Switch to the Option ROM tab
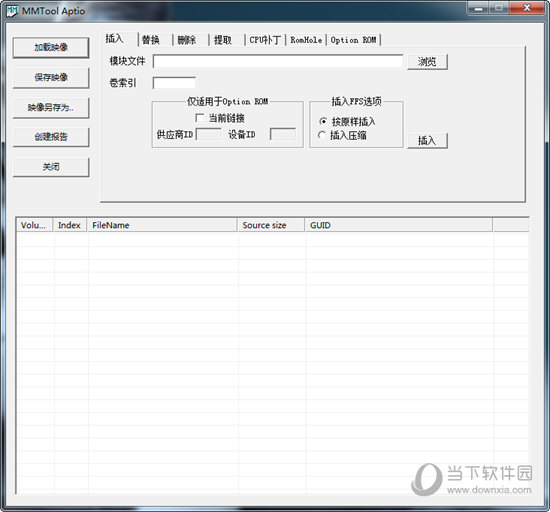This screenshot has height=512, width=550. point(353,40)
